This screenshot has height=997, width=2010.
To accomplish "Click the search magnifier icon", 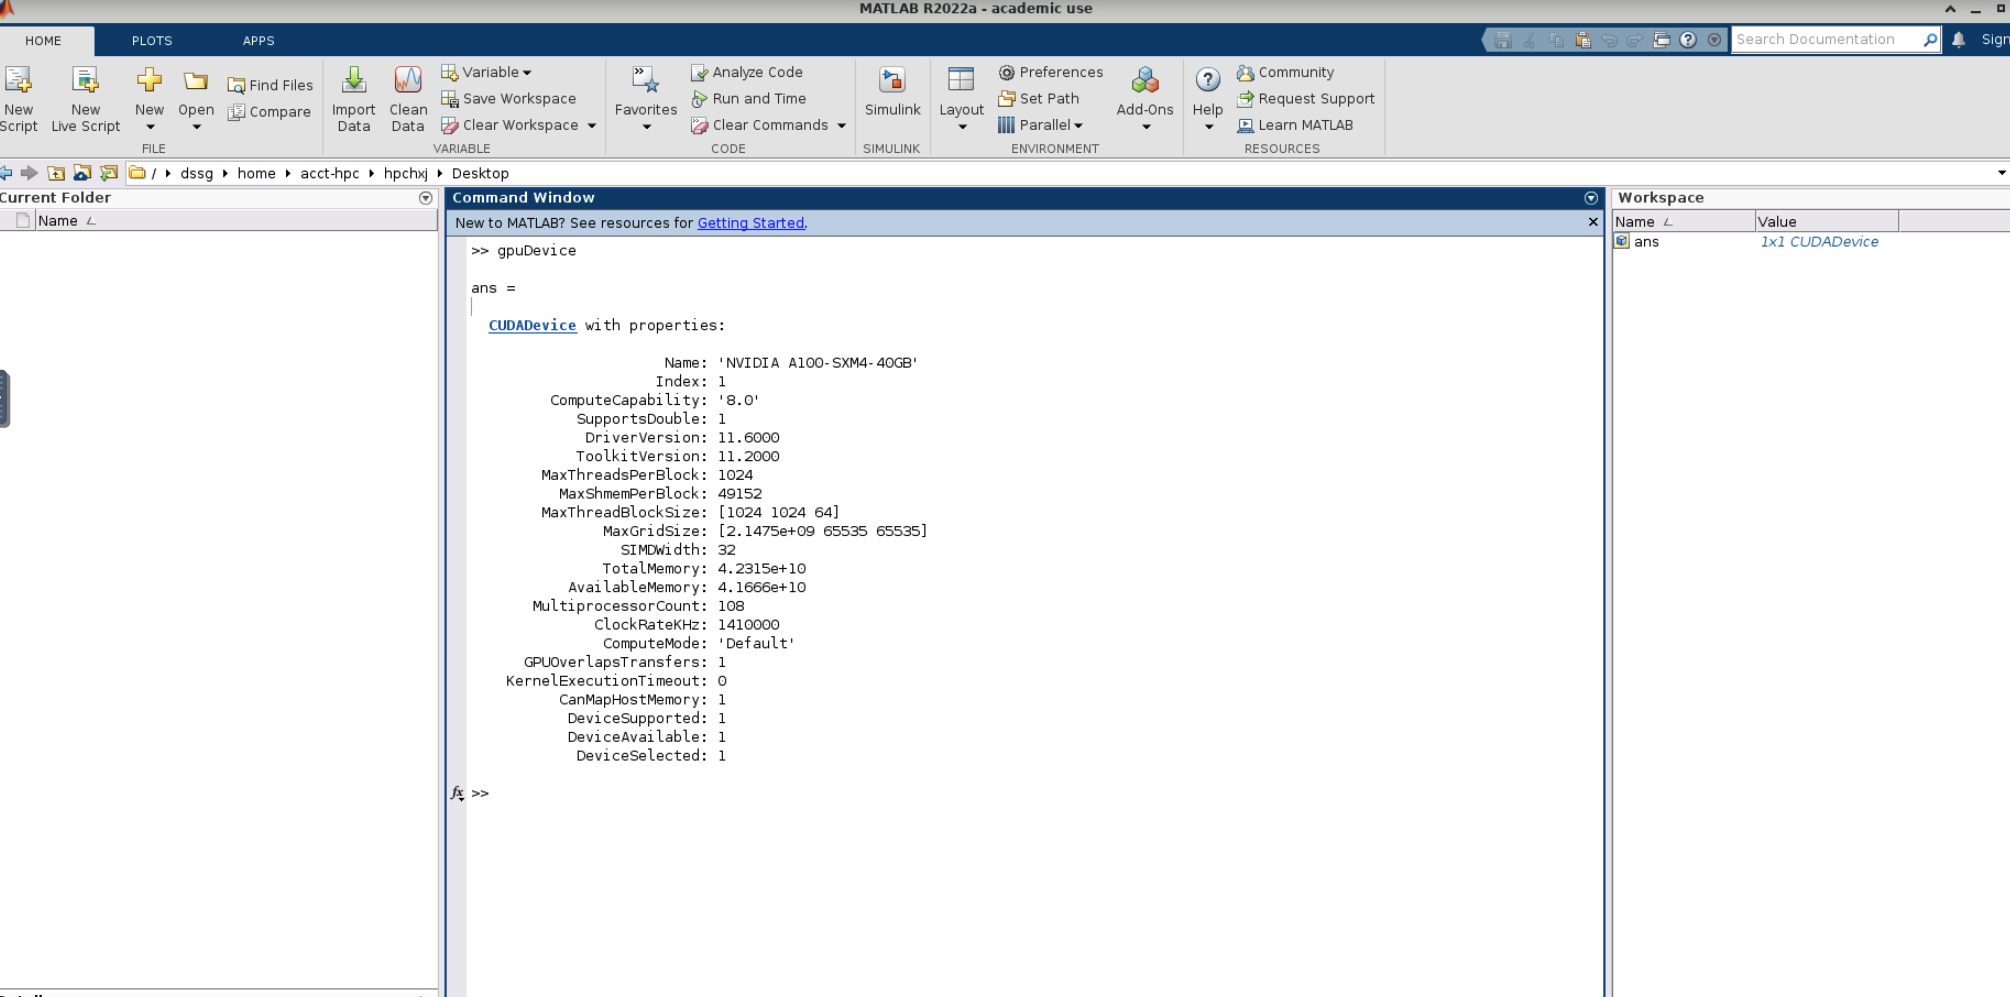I will [1930, 40].
